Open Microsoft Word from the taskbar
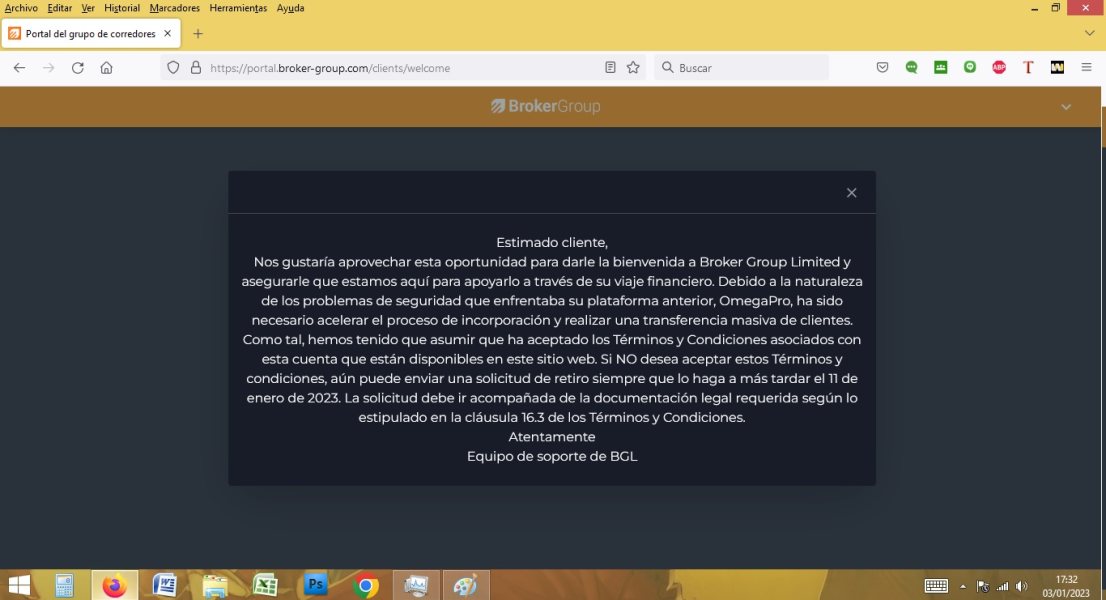 click(164, 585)
